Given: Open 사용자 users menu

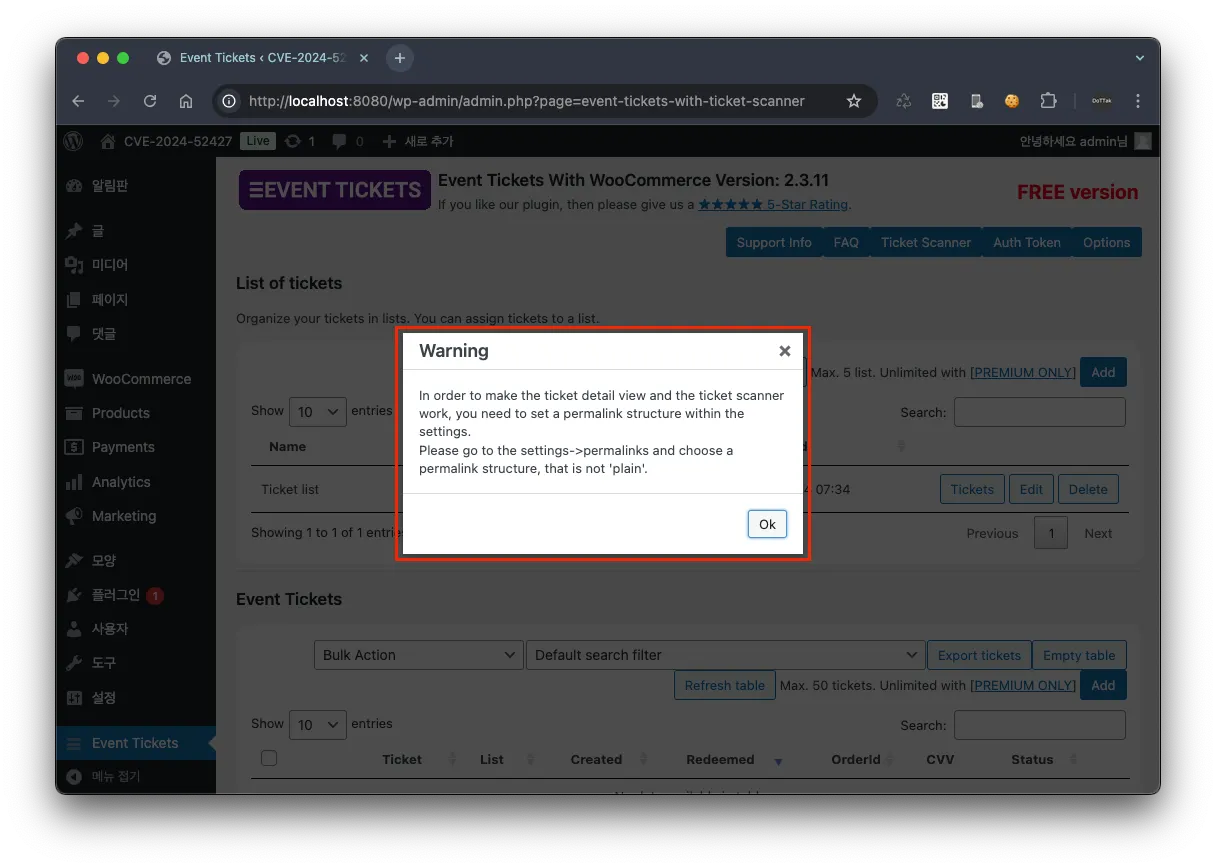Looking at the screenshot, I should (136, 629).
